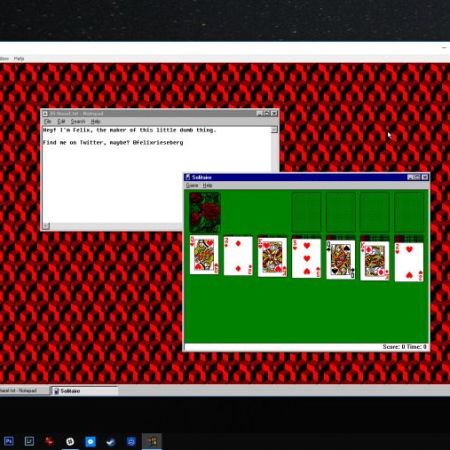The width and height of the screenshot is (450, 450).
Task: Open the Help menu in Notepad
Action: tap(96, 121)
